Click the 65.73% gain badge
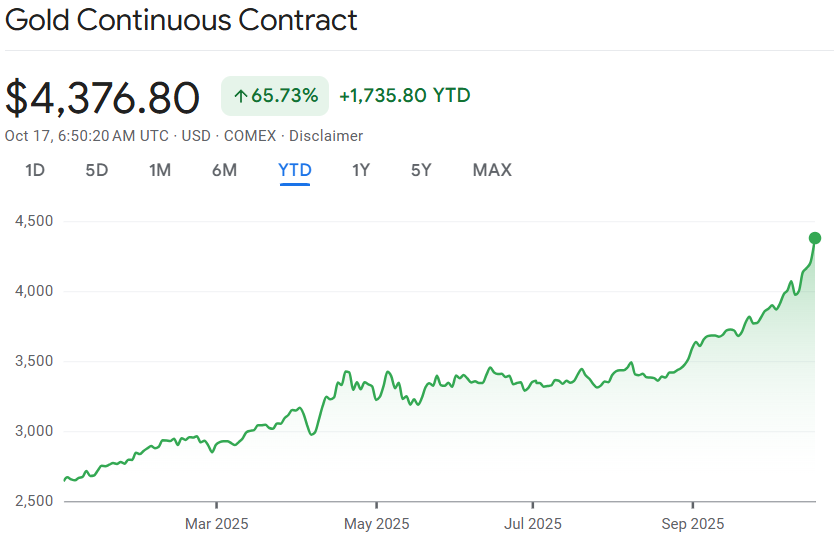834x546 pixels. [x=275, y=96]
